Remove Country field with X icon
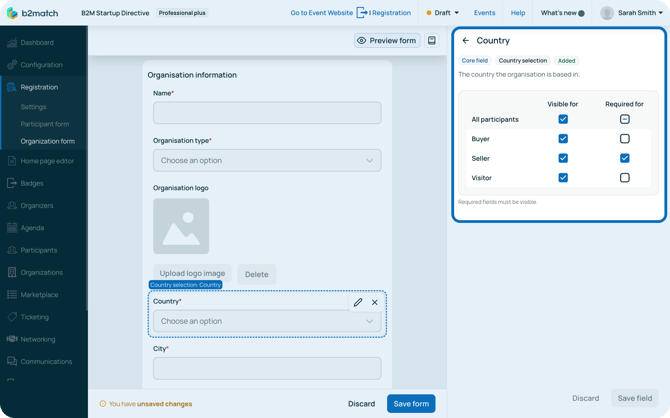Viewport: 670px width, 418px height. tap(375, 302)
